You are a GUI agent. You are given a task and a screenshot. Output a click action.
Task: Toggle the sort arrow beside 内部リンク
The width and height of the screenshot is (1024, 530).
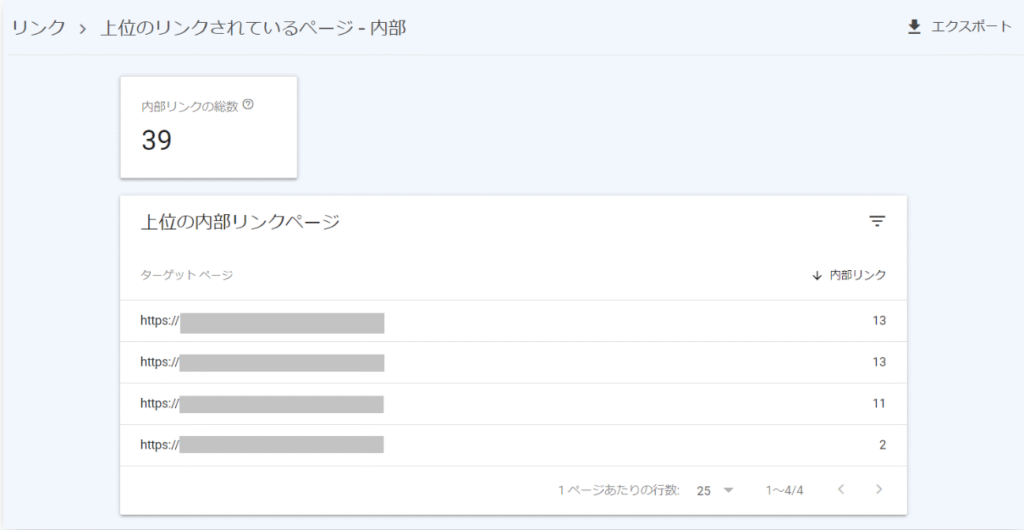coord(817,275)
